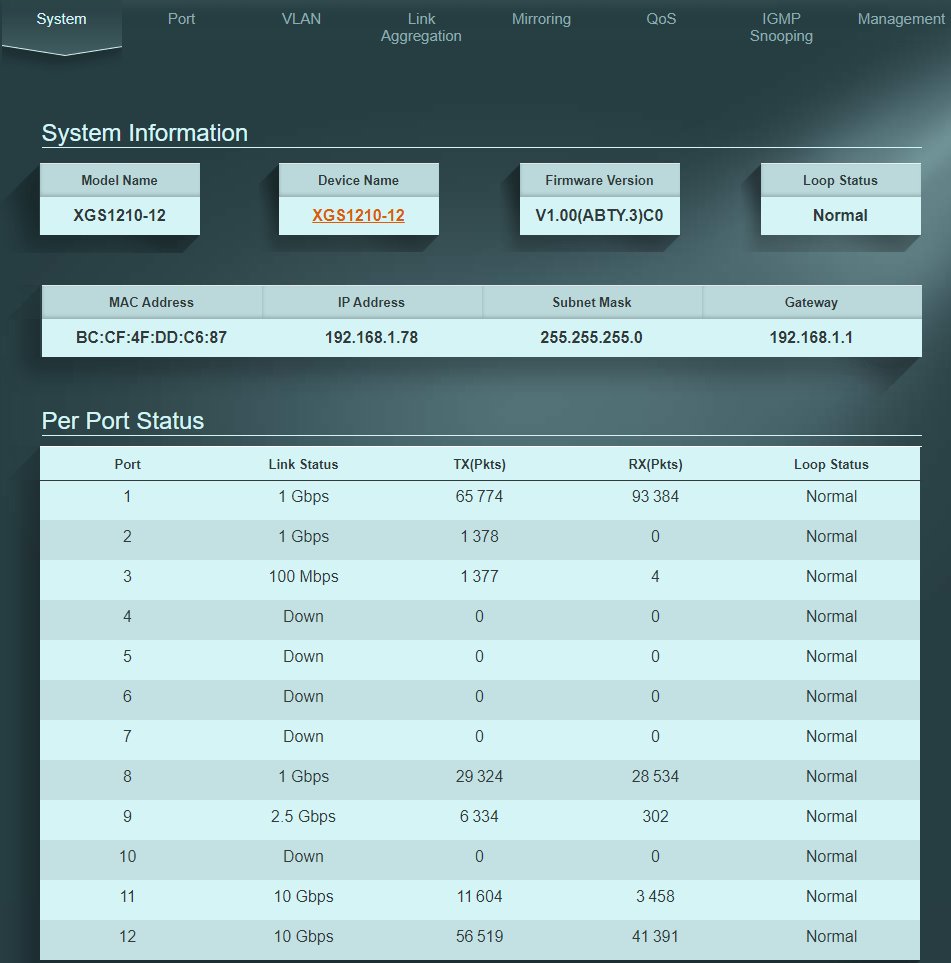This screenshot has height=963, width=951.
Task: Select MAC address BC:CF:4F:DD:C6:87
Action: pos(151,337)
